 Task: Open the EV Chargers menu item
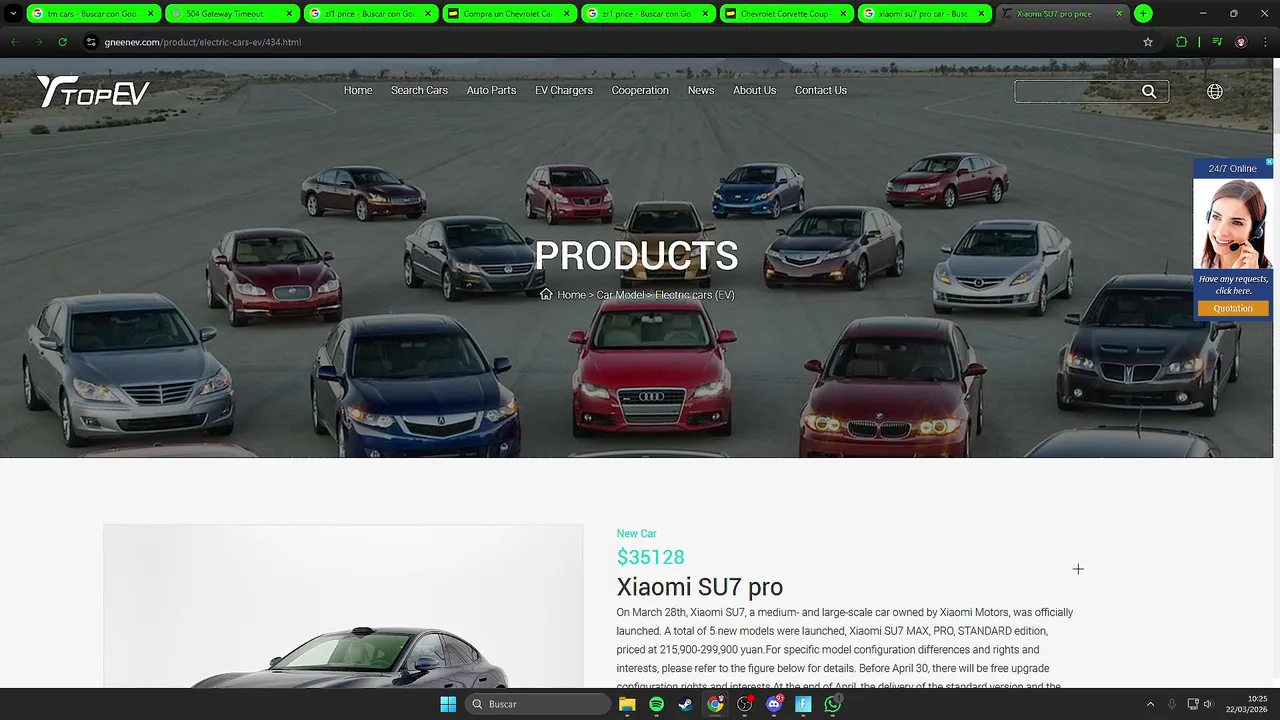point(564,90)
